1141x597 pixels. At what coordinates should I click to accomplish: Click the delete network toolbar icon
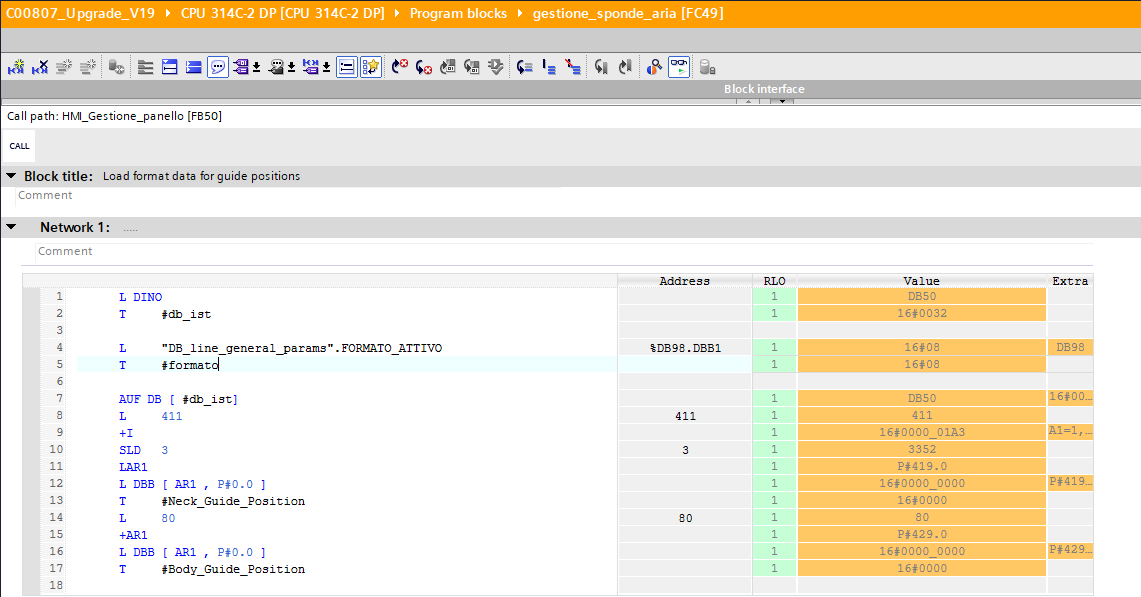[40, 67]
